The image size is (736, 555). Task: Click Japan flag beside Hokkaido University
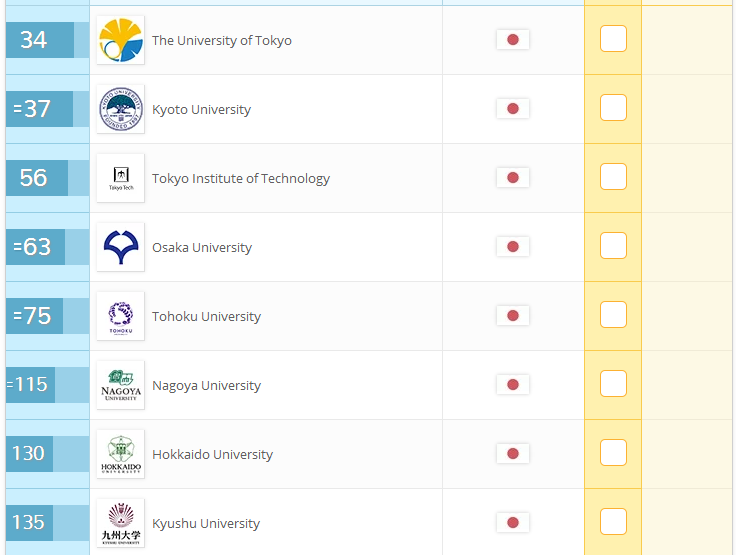point(513,454)
